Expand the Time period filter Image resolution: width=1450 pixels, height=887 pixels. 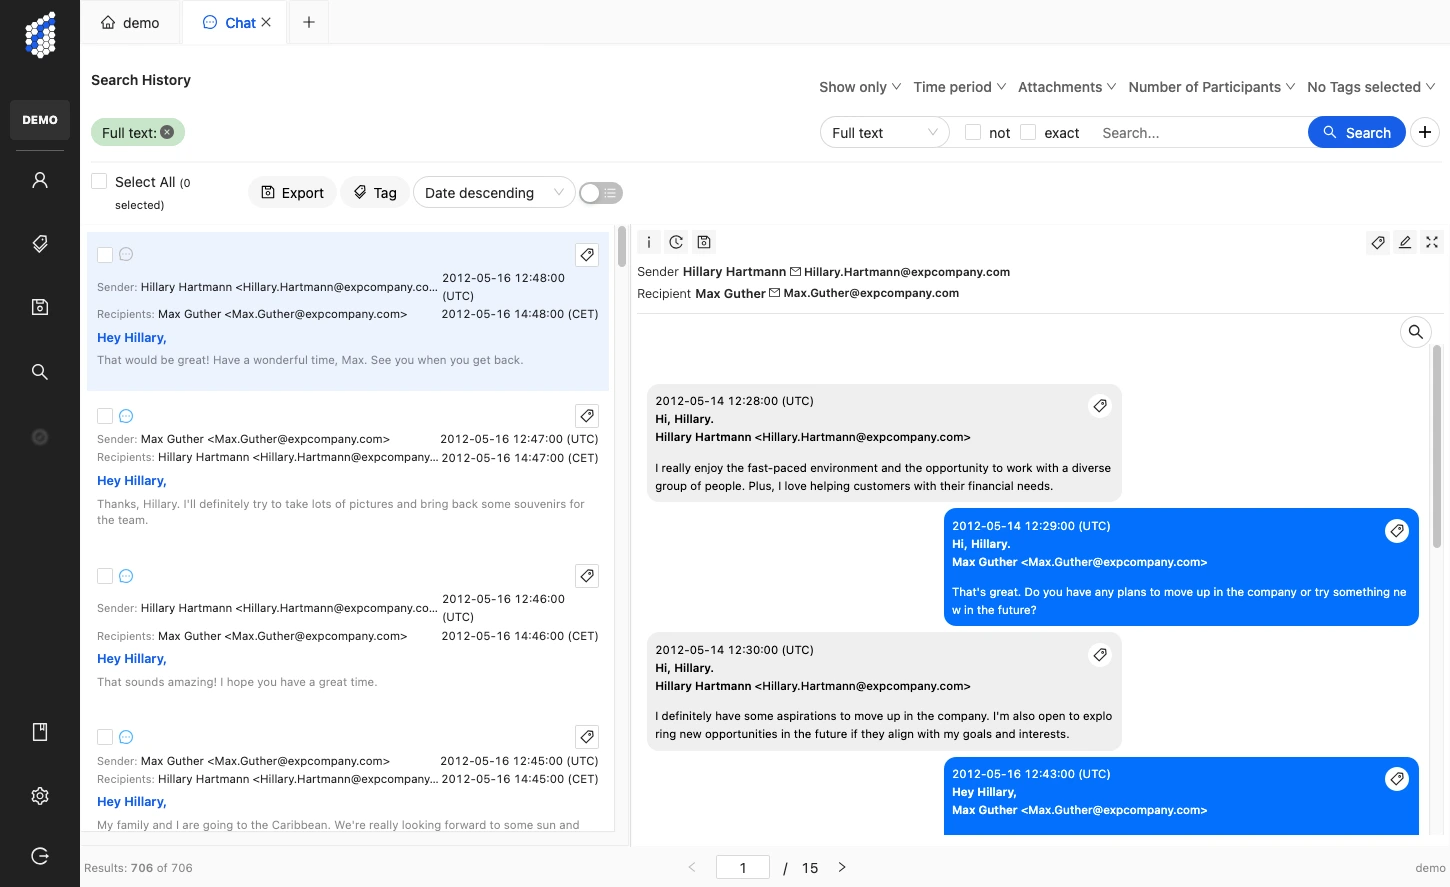pos(957,87)
